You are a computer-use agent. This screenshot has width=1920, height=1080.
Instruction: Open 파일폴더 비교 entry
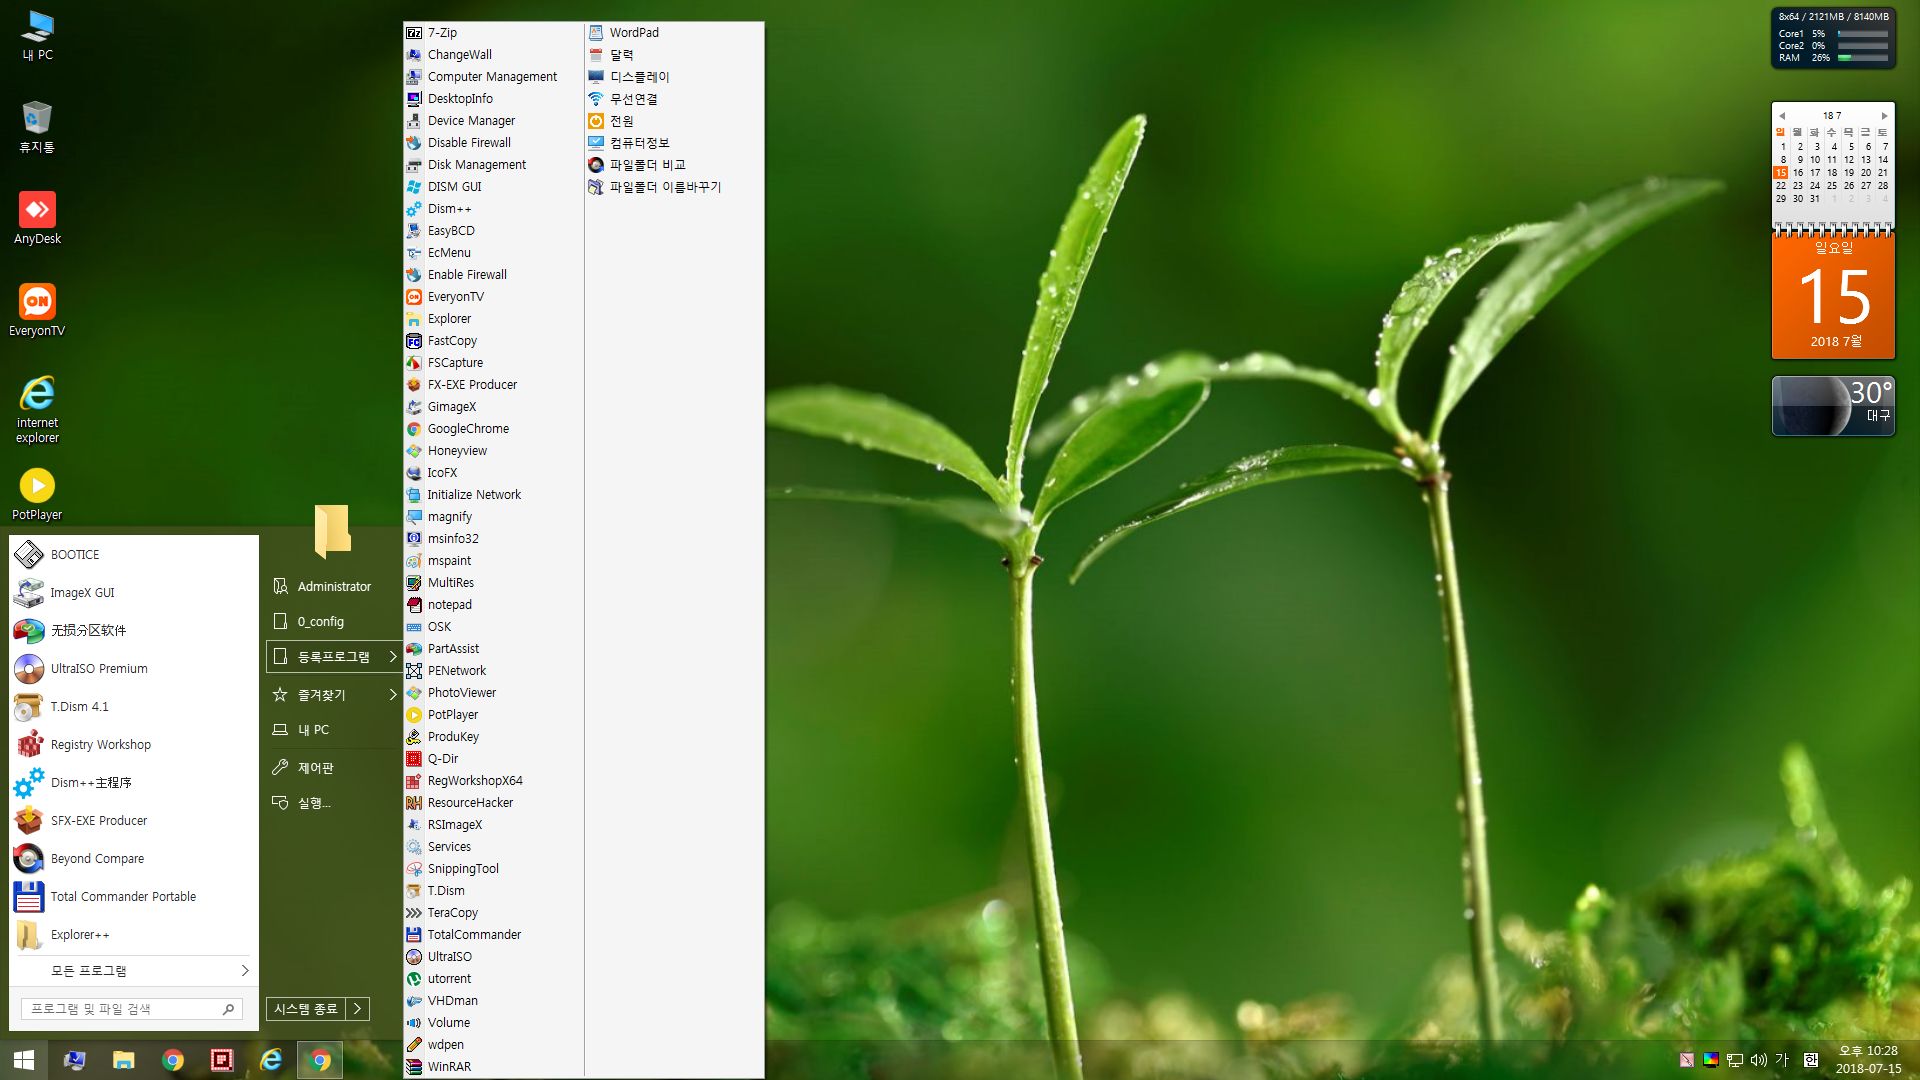(675, 165)
